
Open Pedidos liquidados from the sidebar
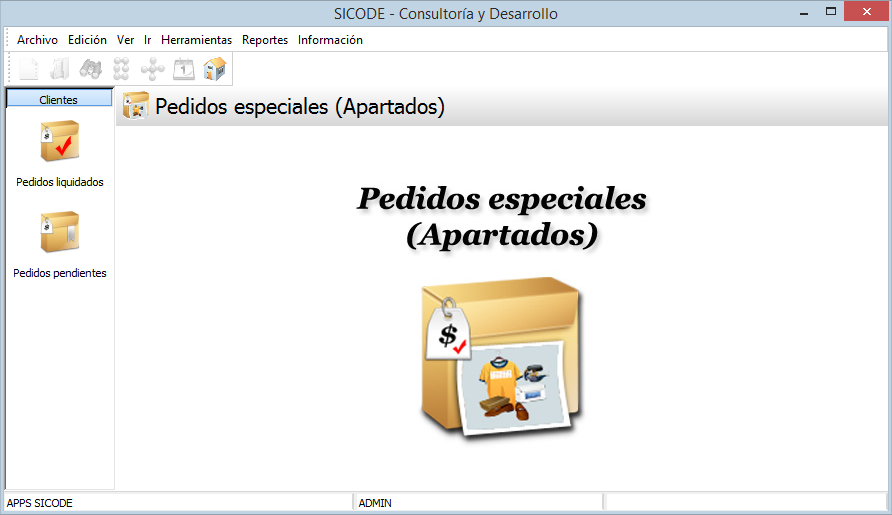point(59,155)
